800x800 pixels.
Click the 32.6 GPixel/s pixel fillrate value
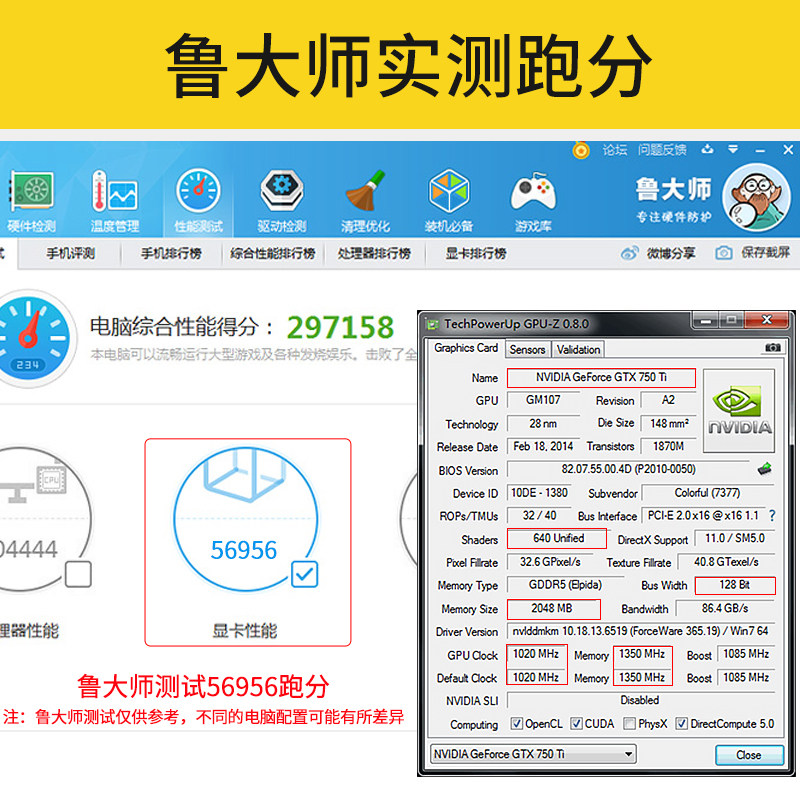(550, 562)
